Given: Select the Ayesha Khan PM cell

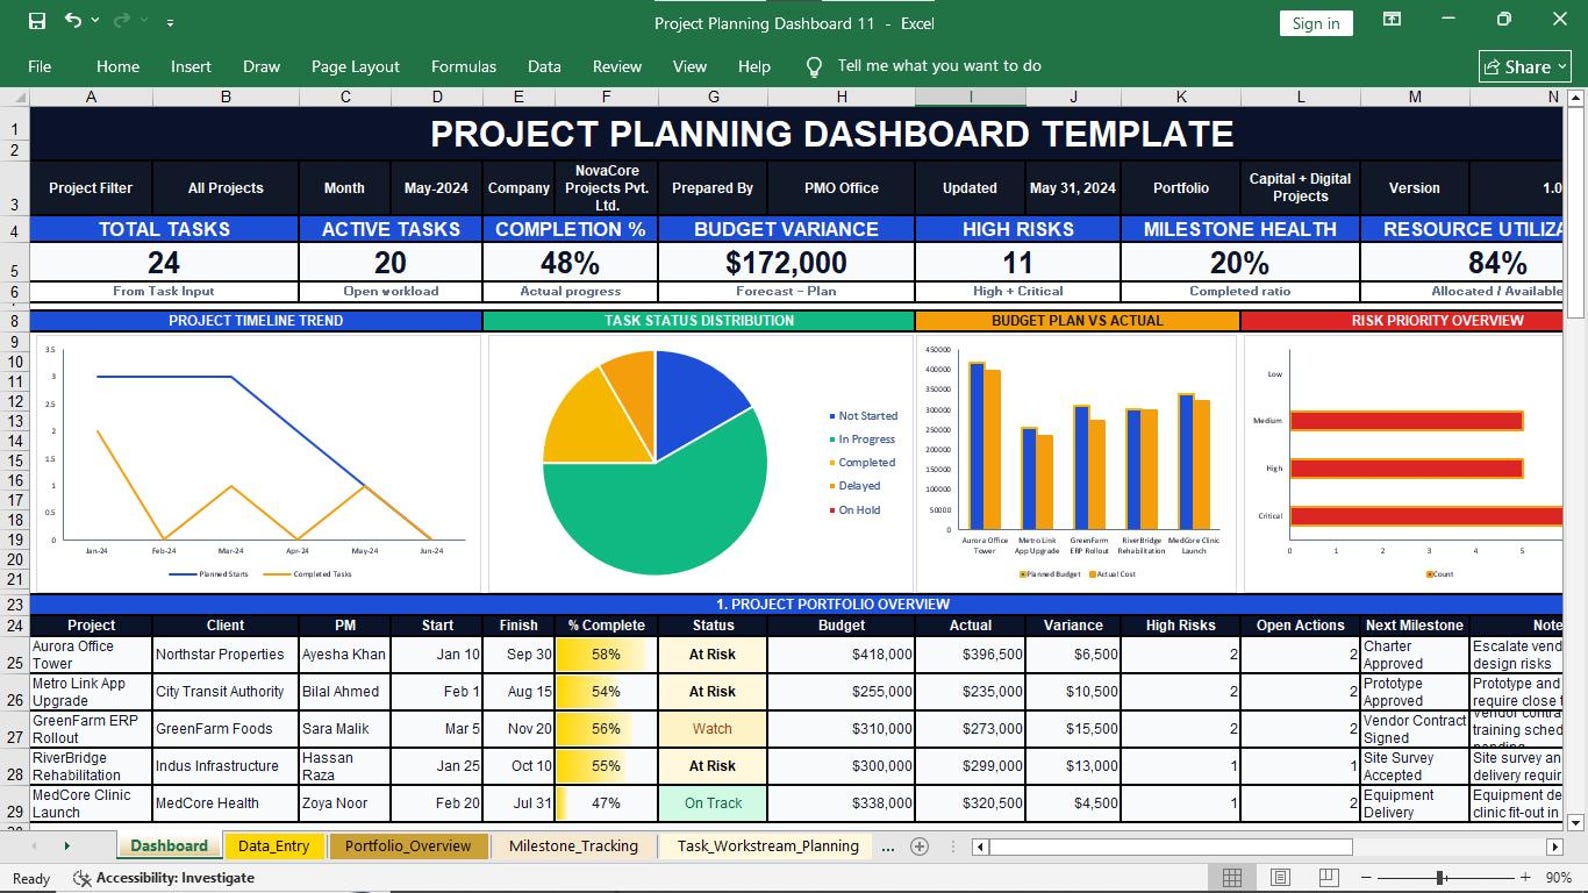Looking at the screenshot, I should [x=345, y=655].
